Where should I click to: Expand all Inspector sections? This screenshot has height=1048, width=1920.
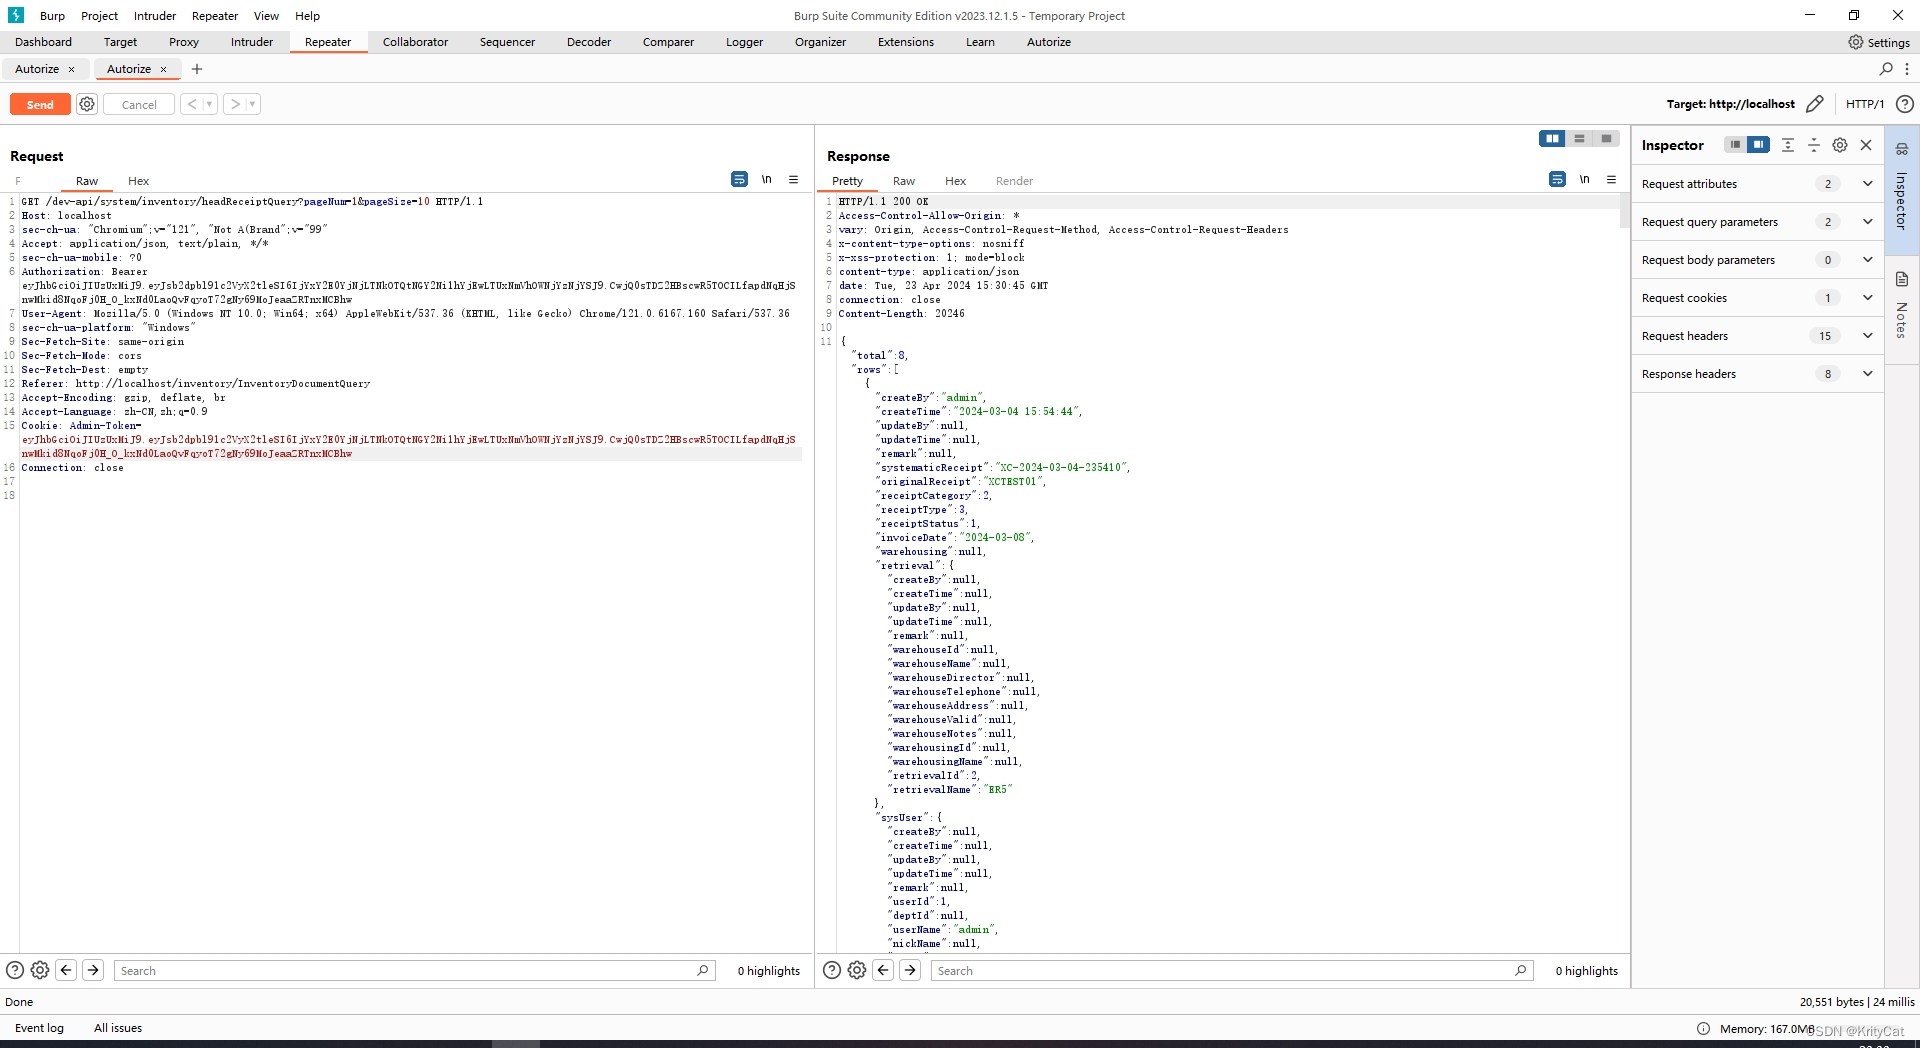tap(1788, 145)
